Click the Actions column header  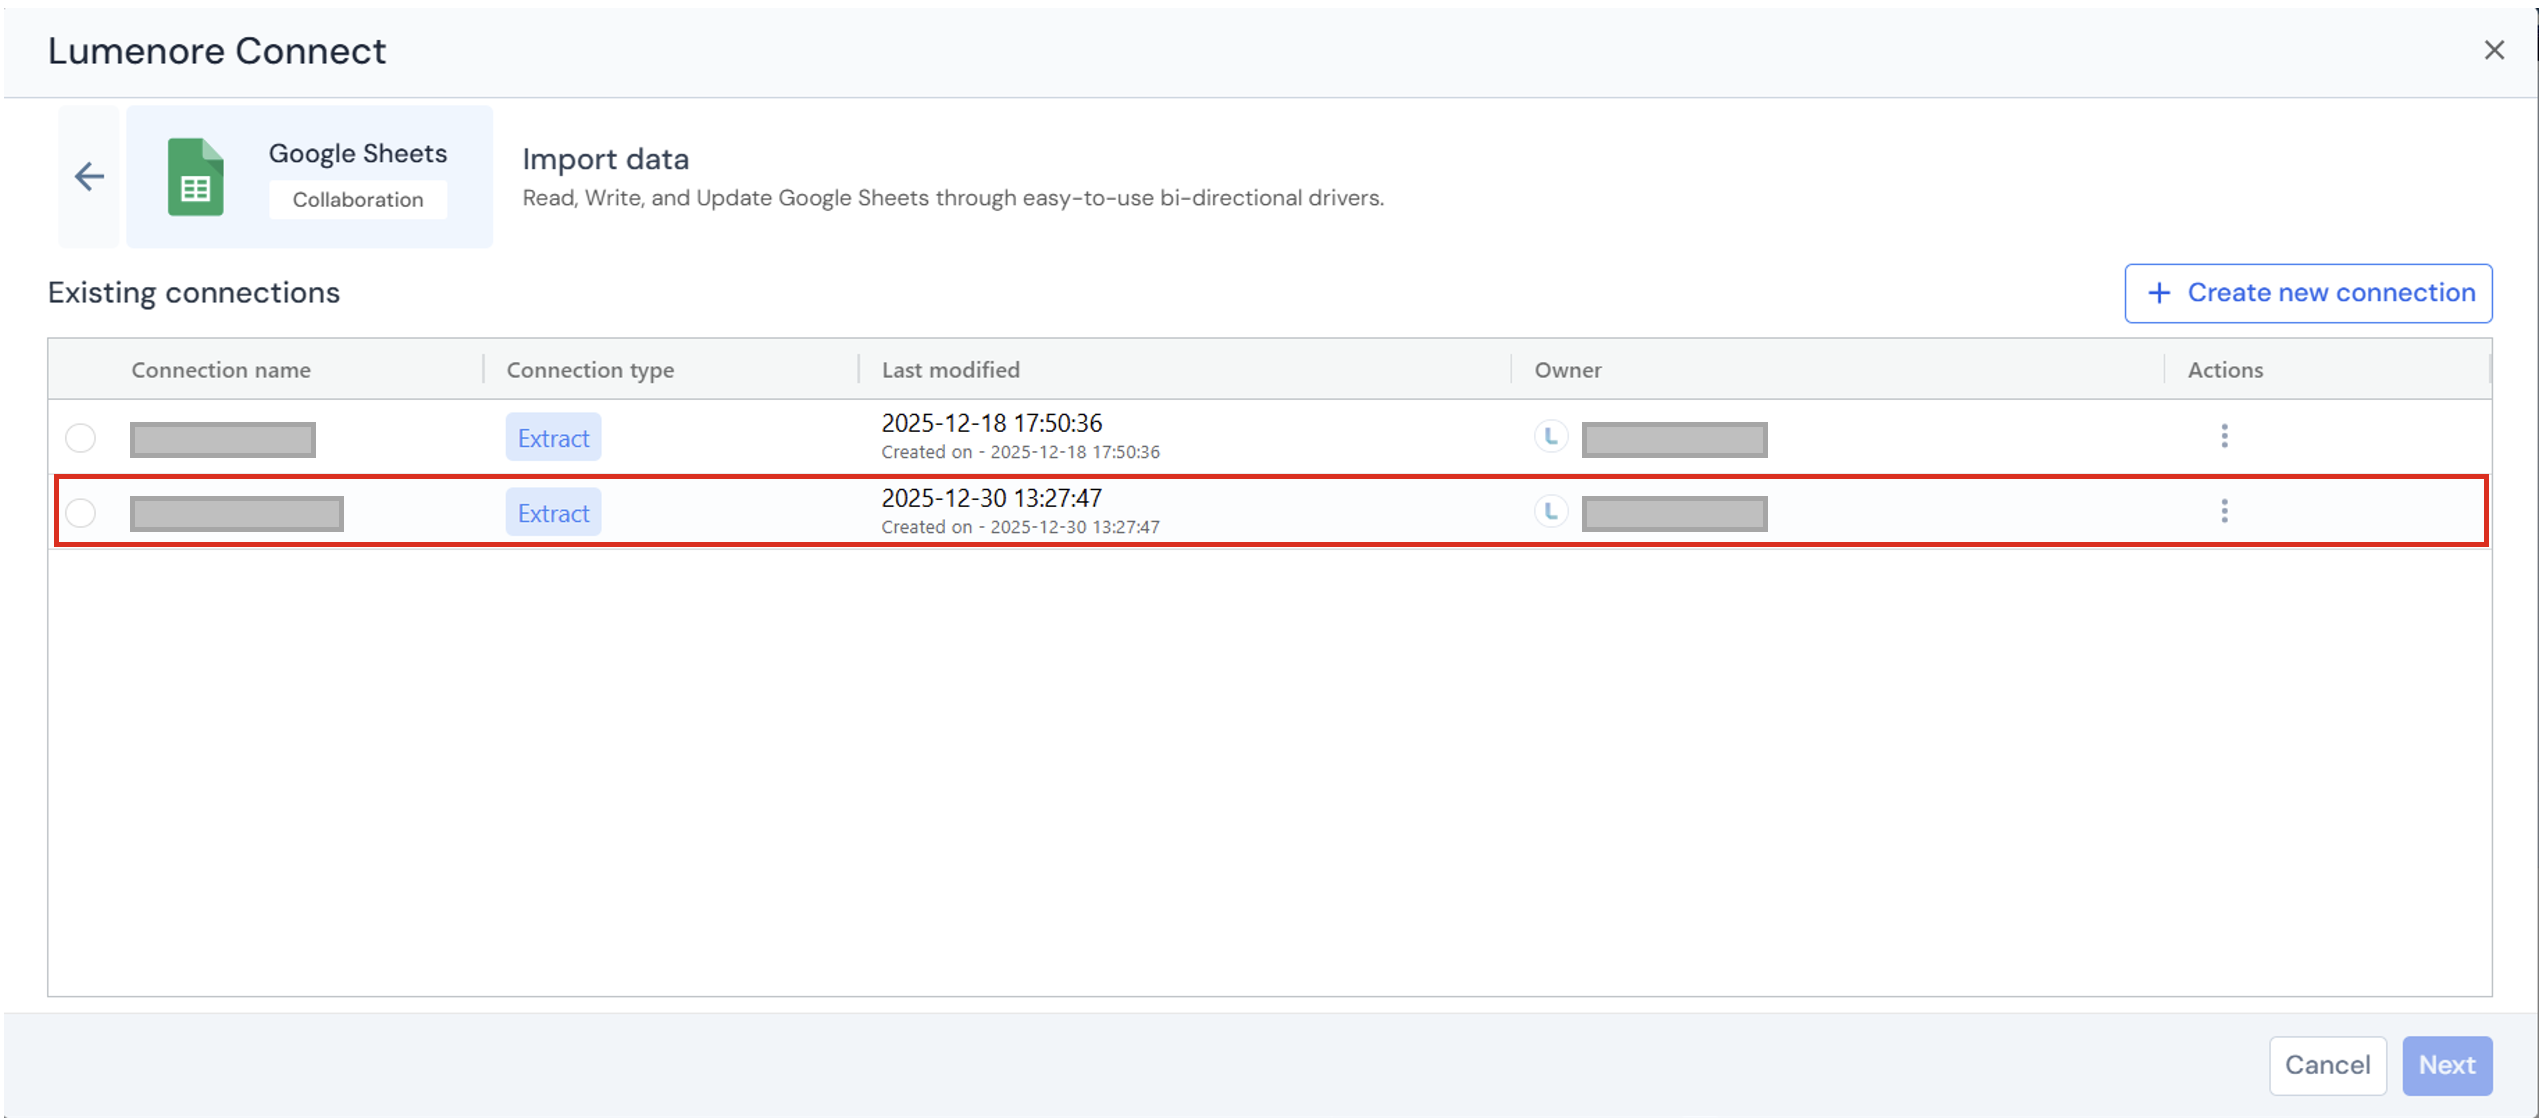[2225, 370]
